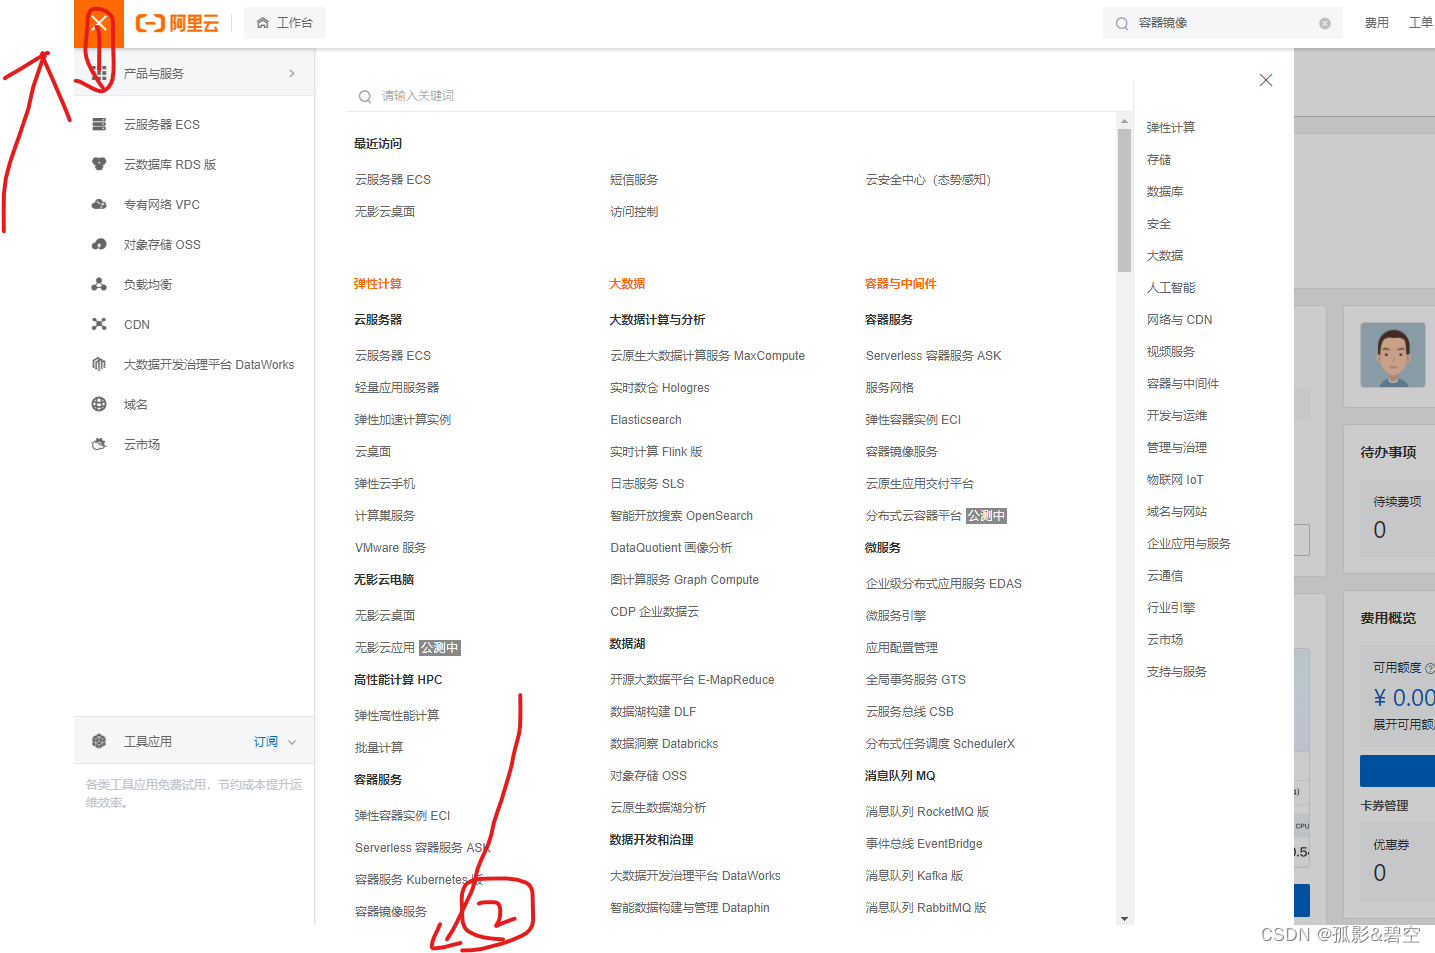This screenshot has height=953, width=1435.
Task: Open DataWorks sidebar icon
Action: coord(99,364)
